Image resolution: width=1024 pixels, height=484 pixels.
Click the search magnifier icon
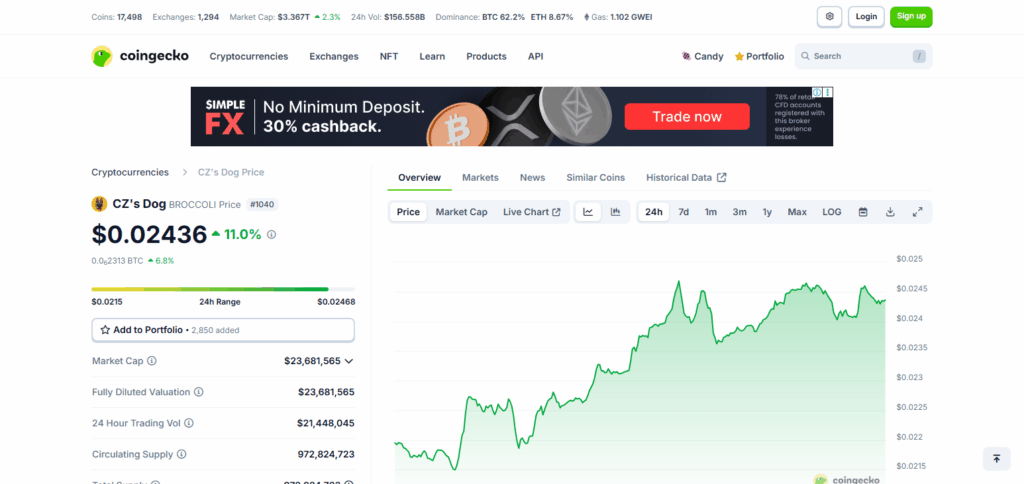[805, 56]
